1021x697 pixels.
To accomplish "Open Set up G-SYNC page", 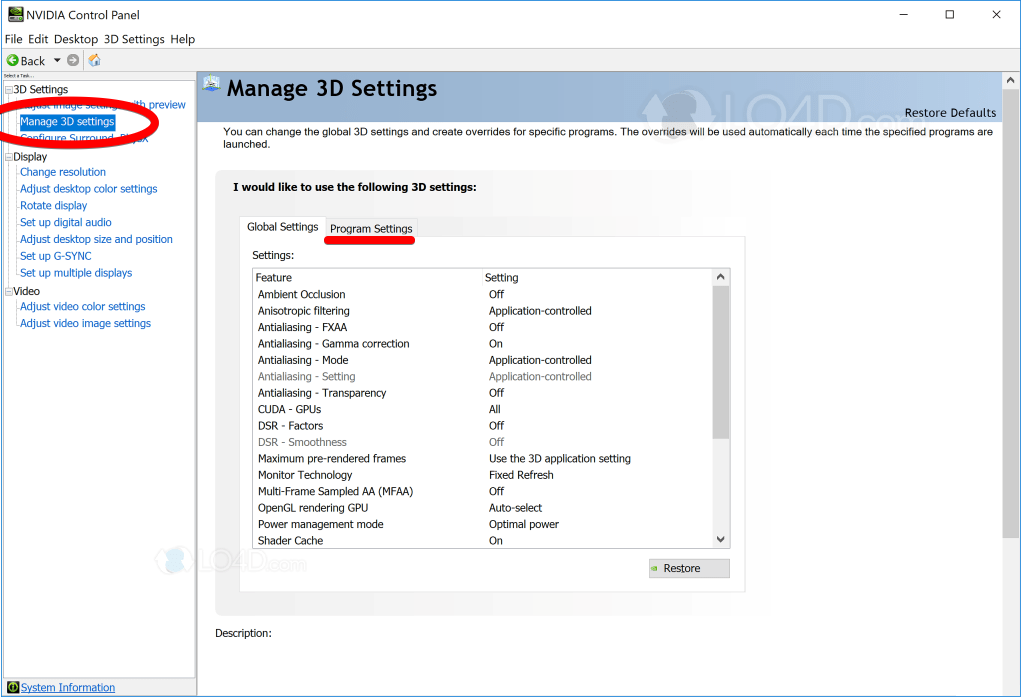I will click(x=55, y=257).
